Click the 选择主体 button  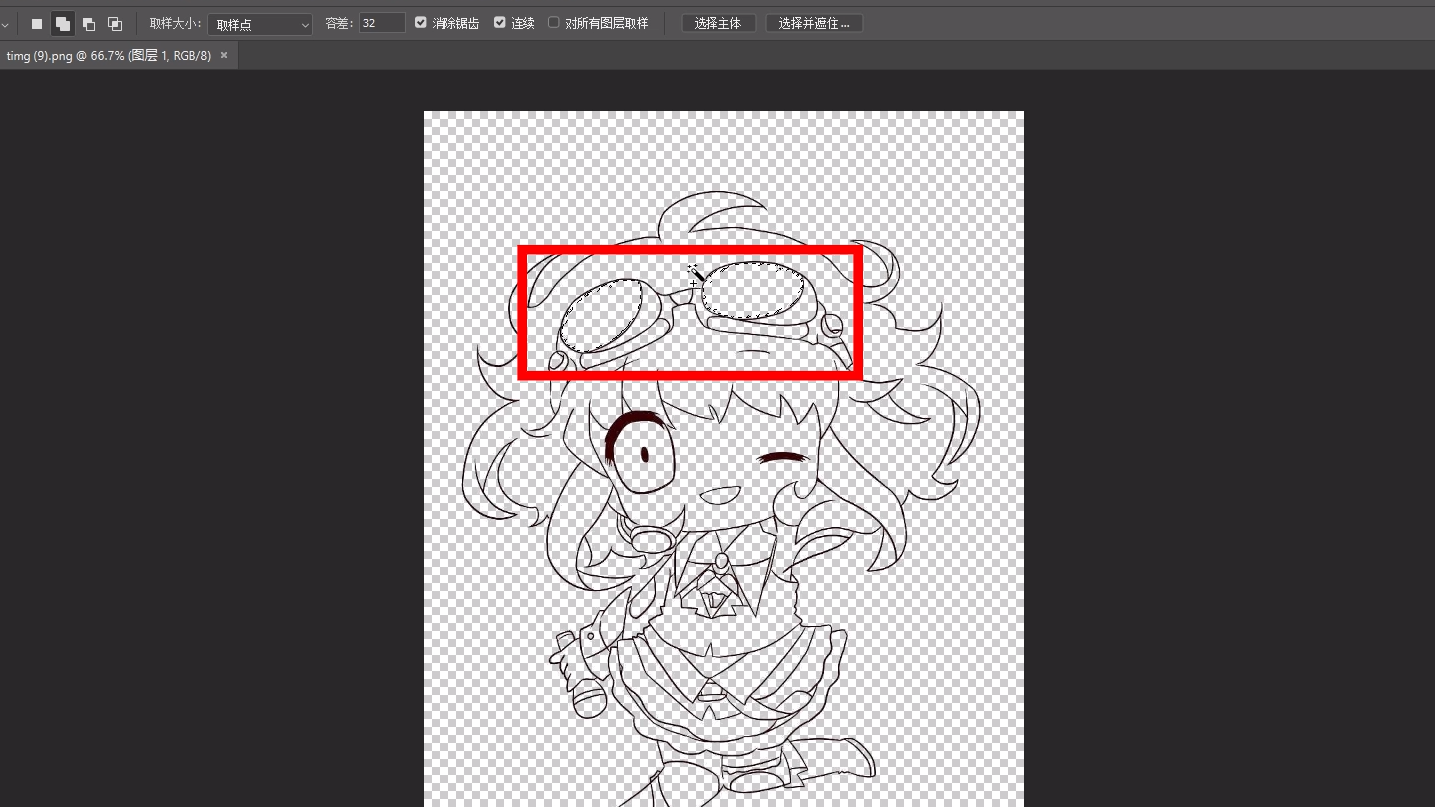(718, 23)
